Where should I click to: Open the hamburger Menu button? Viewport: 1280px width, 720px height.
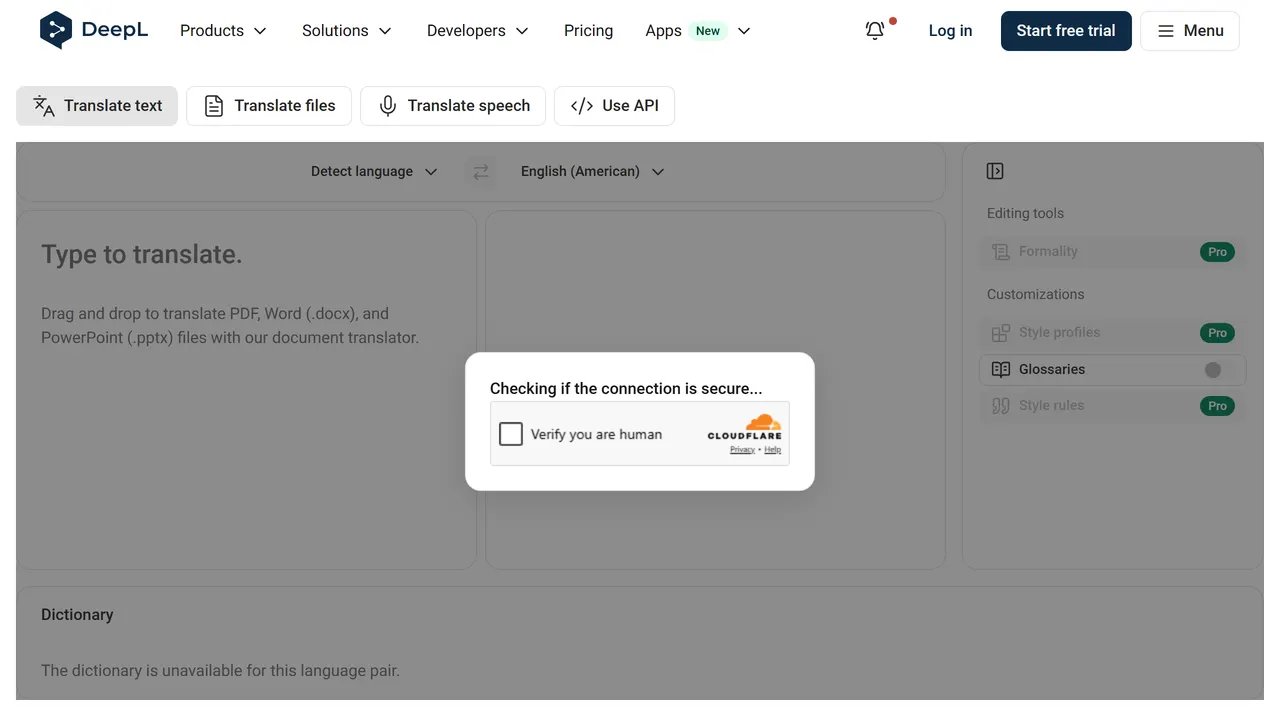point(1190,31)
